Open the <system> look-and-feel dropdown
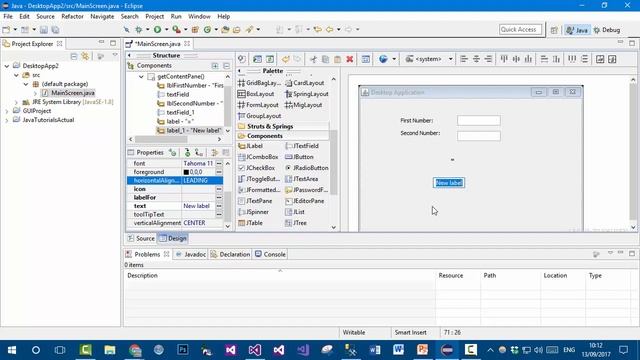640x360 pixels. click(x=451, y=59)
